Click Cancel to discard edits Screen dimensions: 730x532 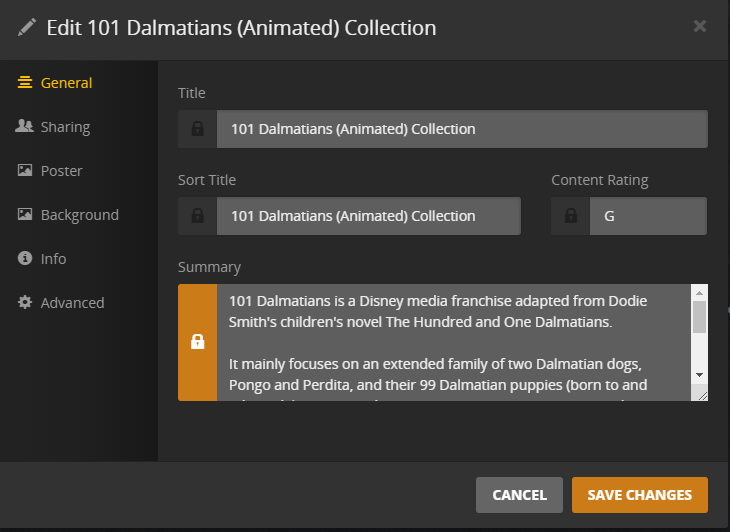tap(520, 495)
